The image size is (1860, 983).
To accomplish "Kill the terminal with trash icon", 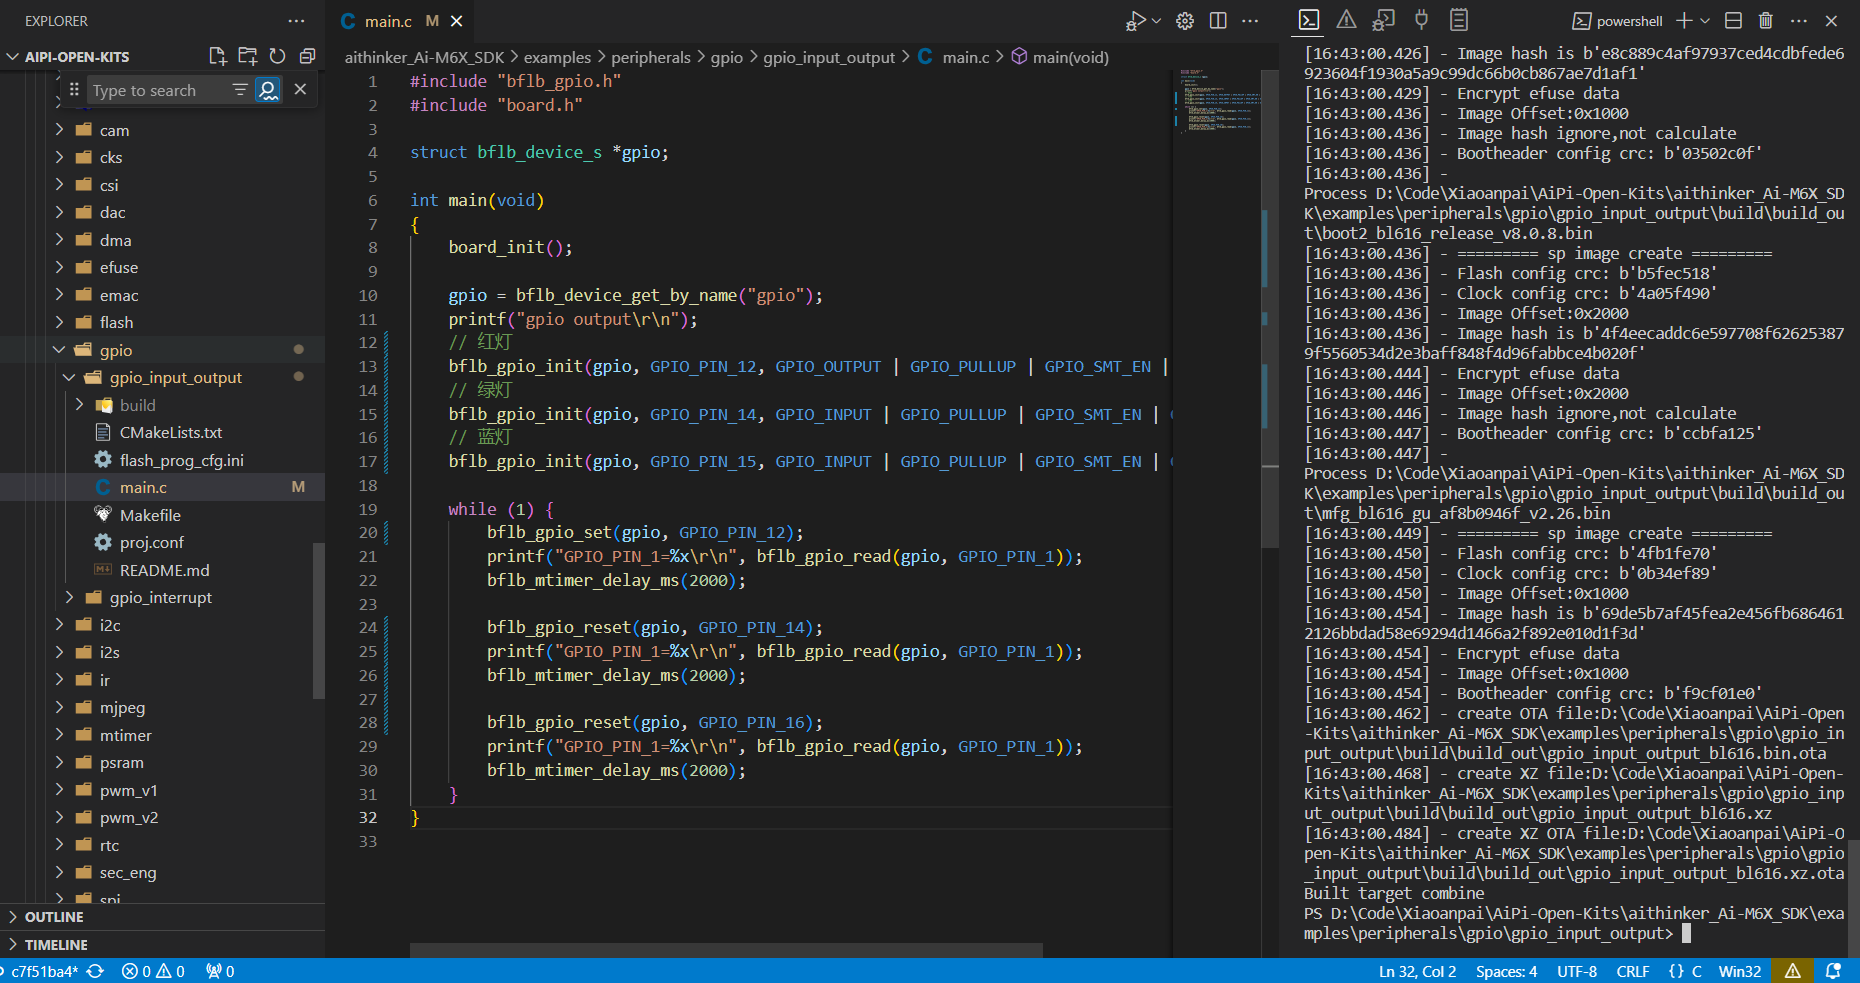I will point(1766,20).
